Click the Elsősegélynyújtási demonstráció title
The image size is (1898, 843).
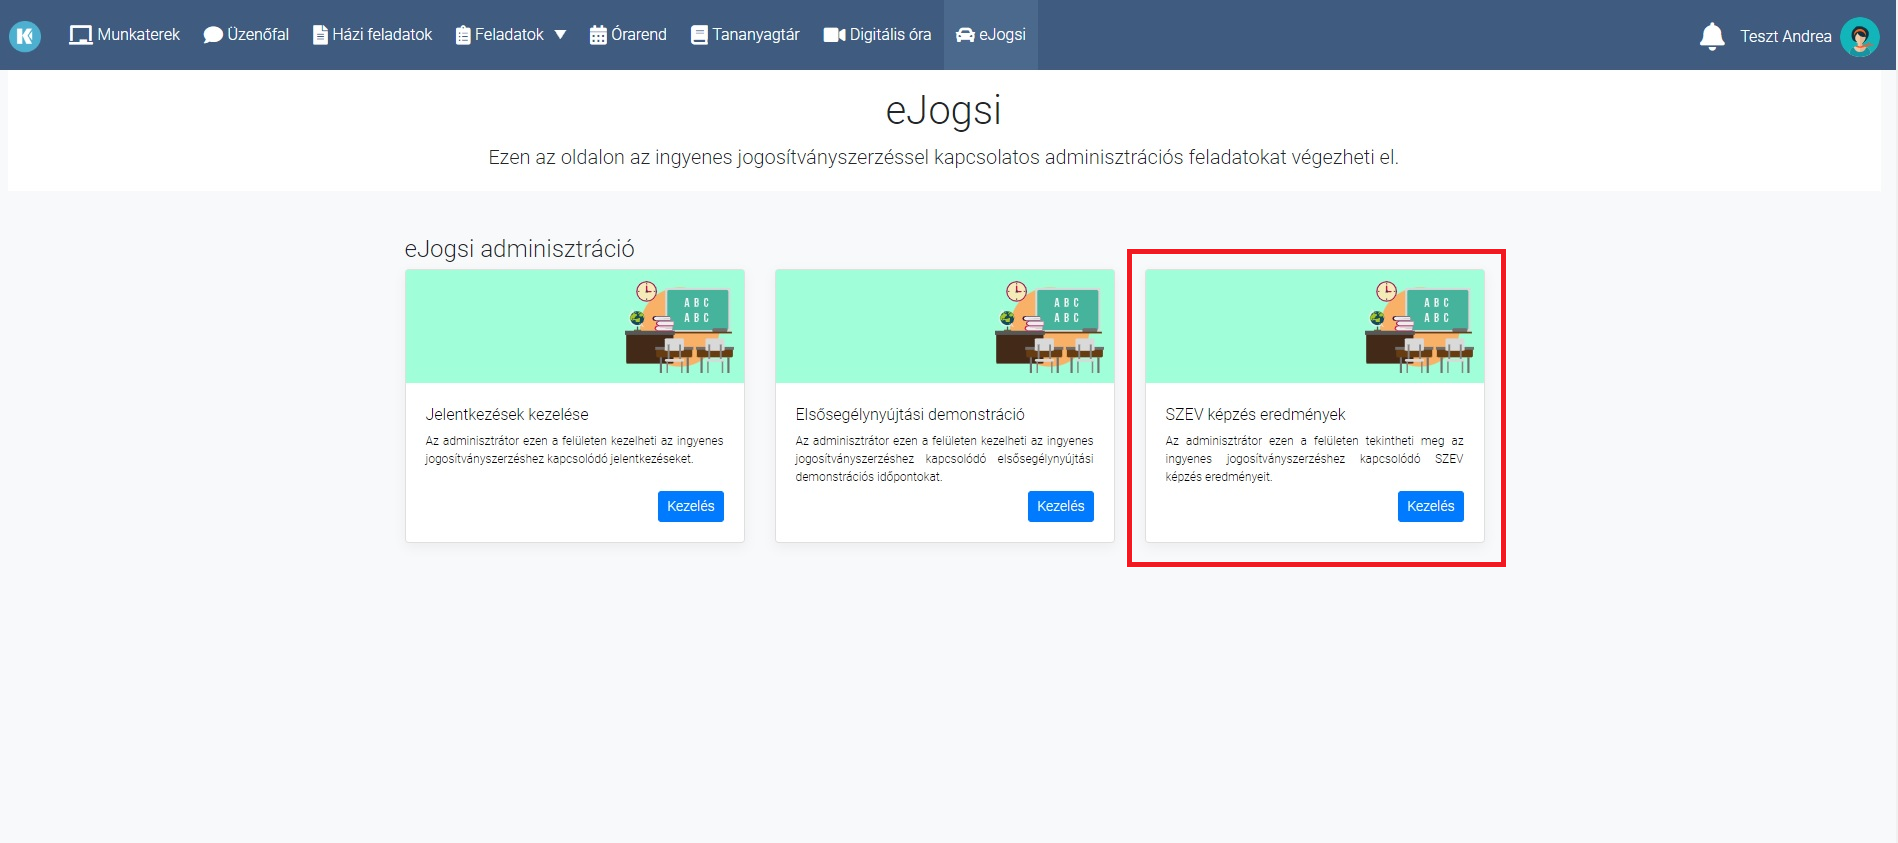910,414
